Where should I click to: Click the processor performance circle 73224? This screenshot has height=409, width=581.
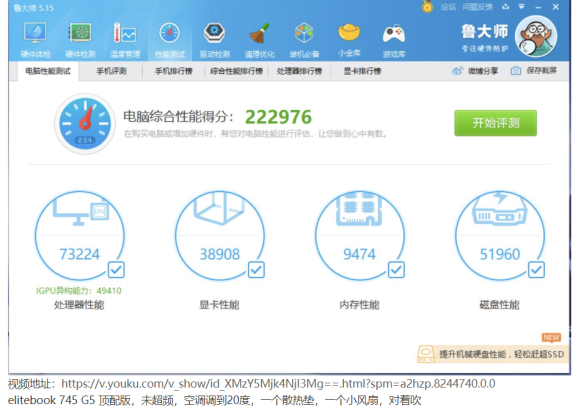(80, 236)
